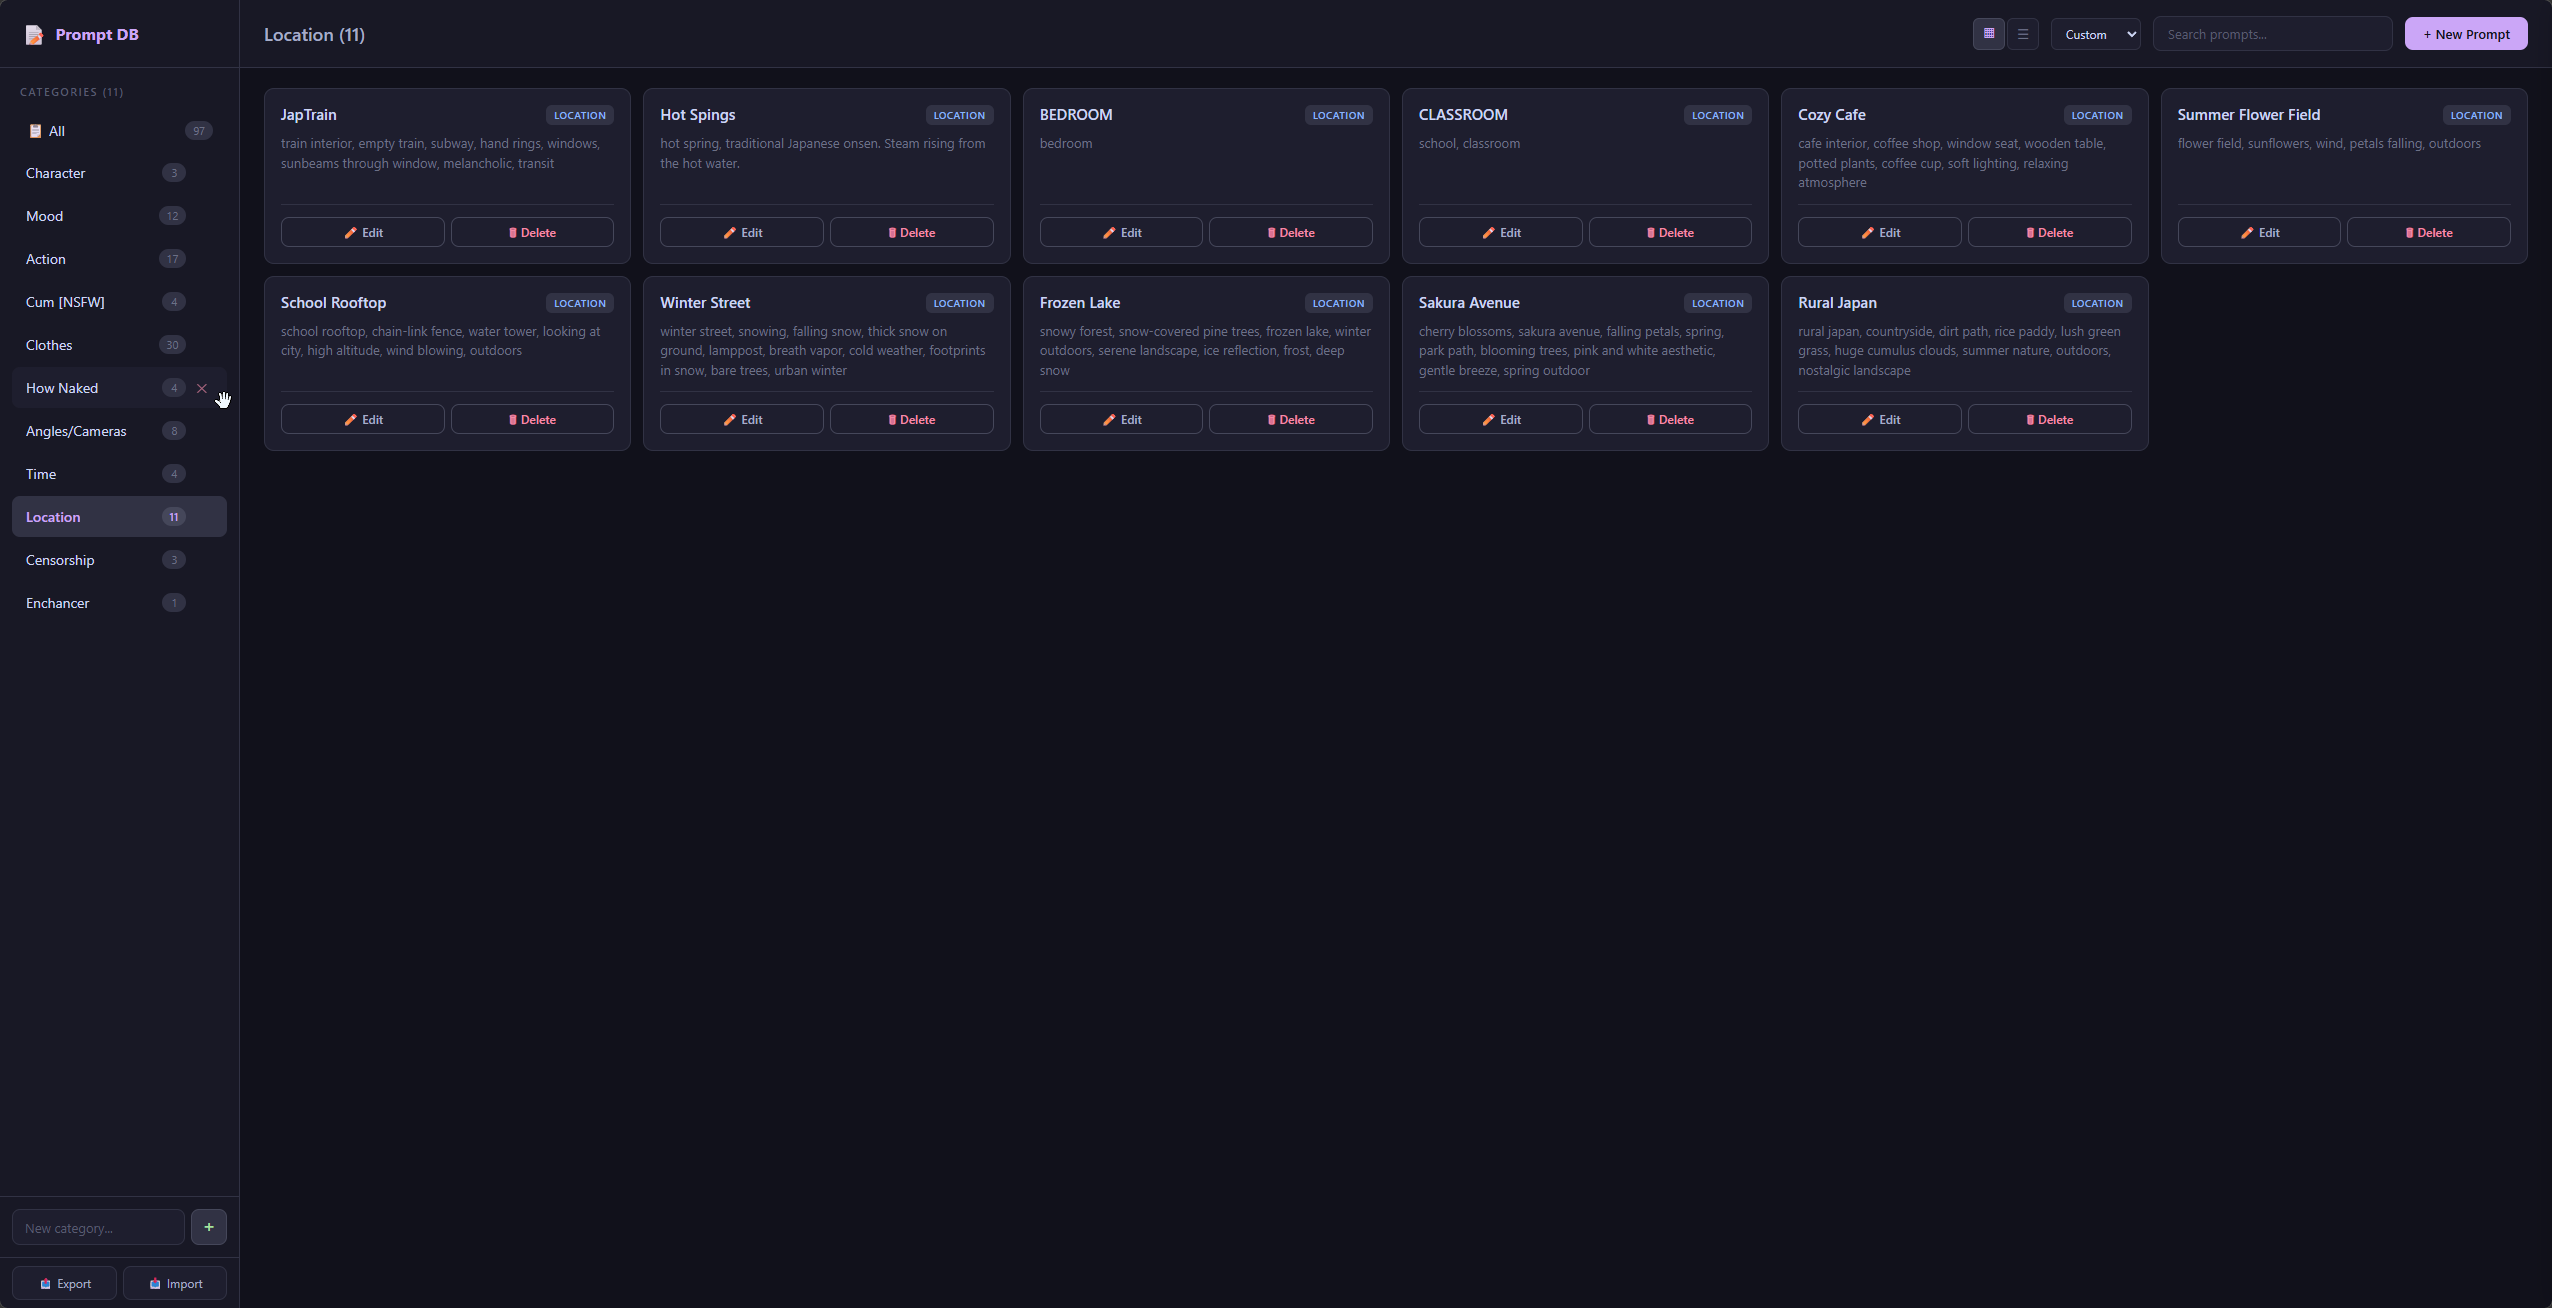This screenshot has height=1308, width=2552.
Task: Delete the JapTrain prompt
Action: [x=532, y=232]
